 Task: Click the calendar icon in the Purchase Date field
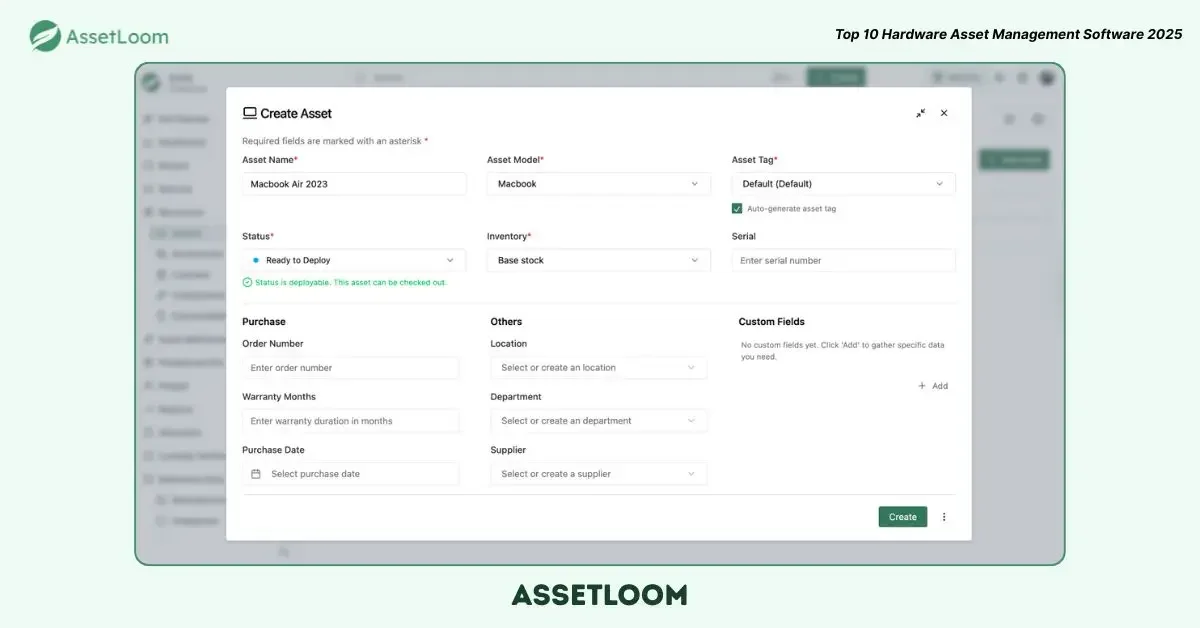pyautogui.click(x=256, y=474)
